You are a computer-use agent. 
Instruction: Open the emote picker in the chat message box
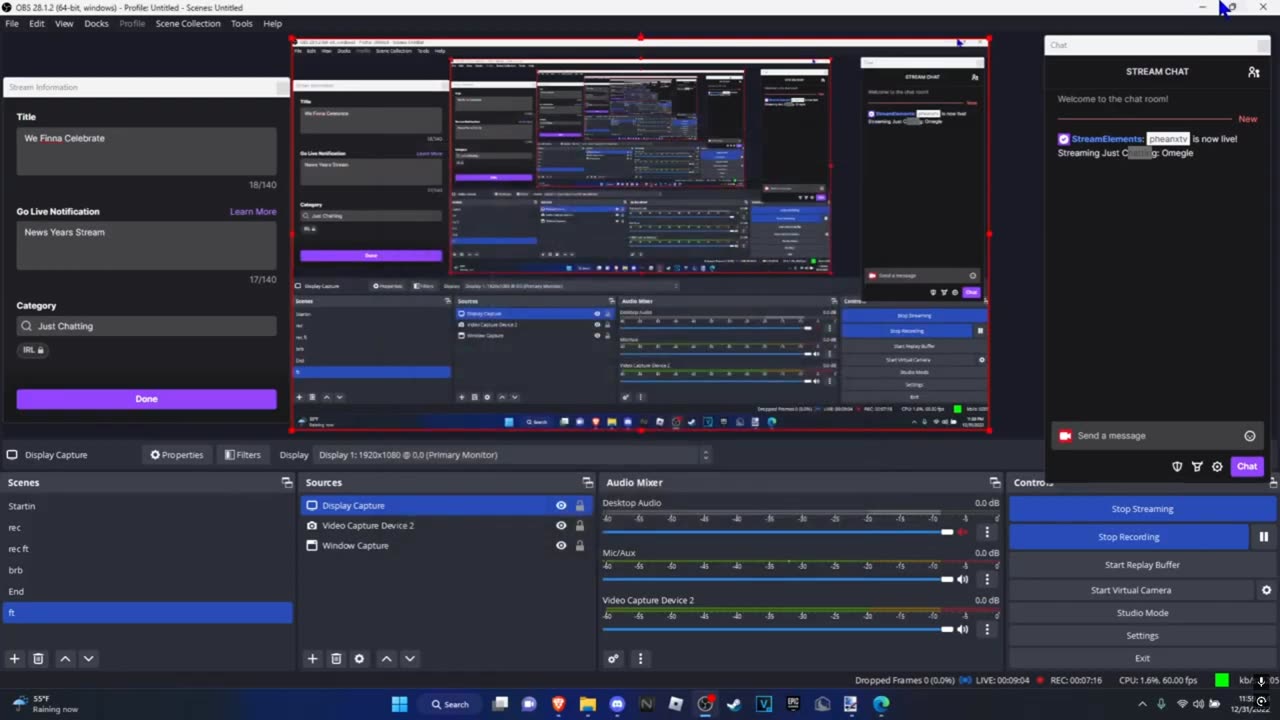(x=1250, y=436)
